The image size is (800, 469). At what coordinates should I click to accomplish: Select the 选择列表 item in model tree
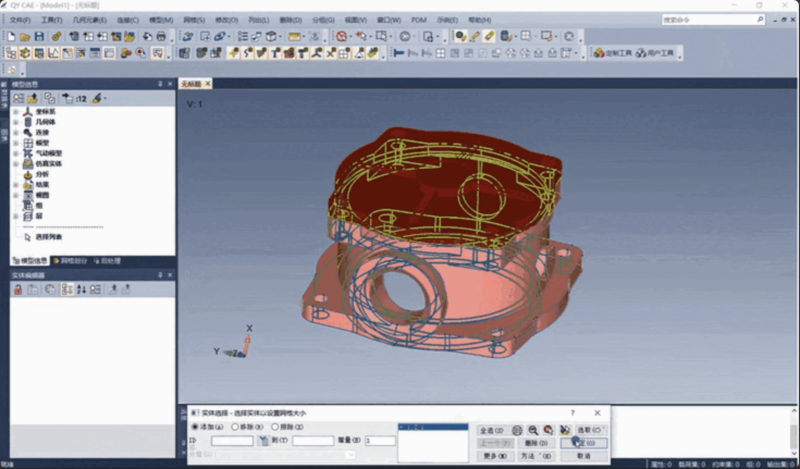(48, 237)
